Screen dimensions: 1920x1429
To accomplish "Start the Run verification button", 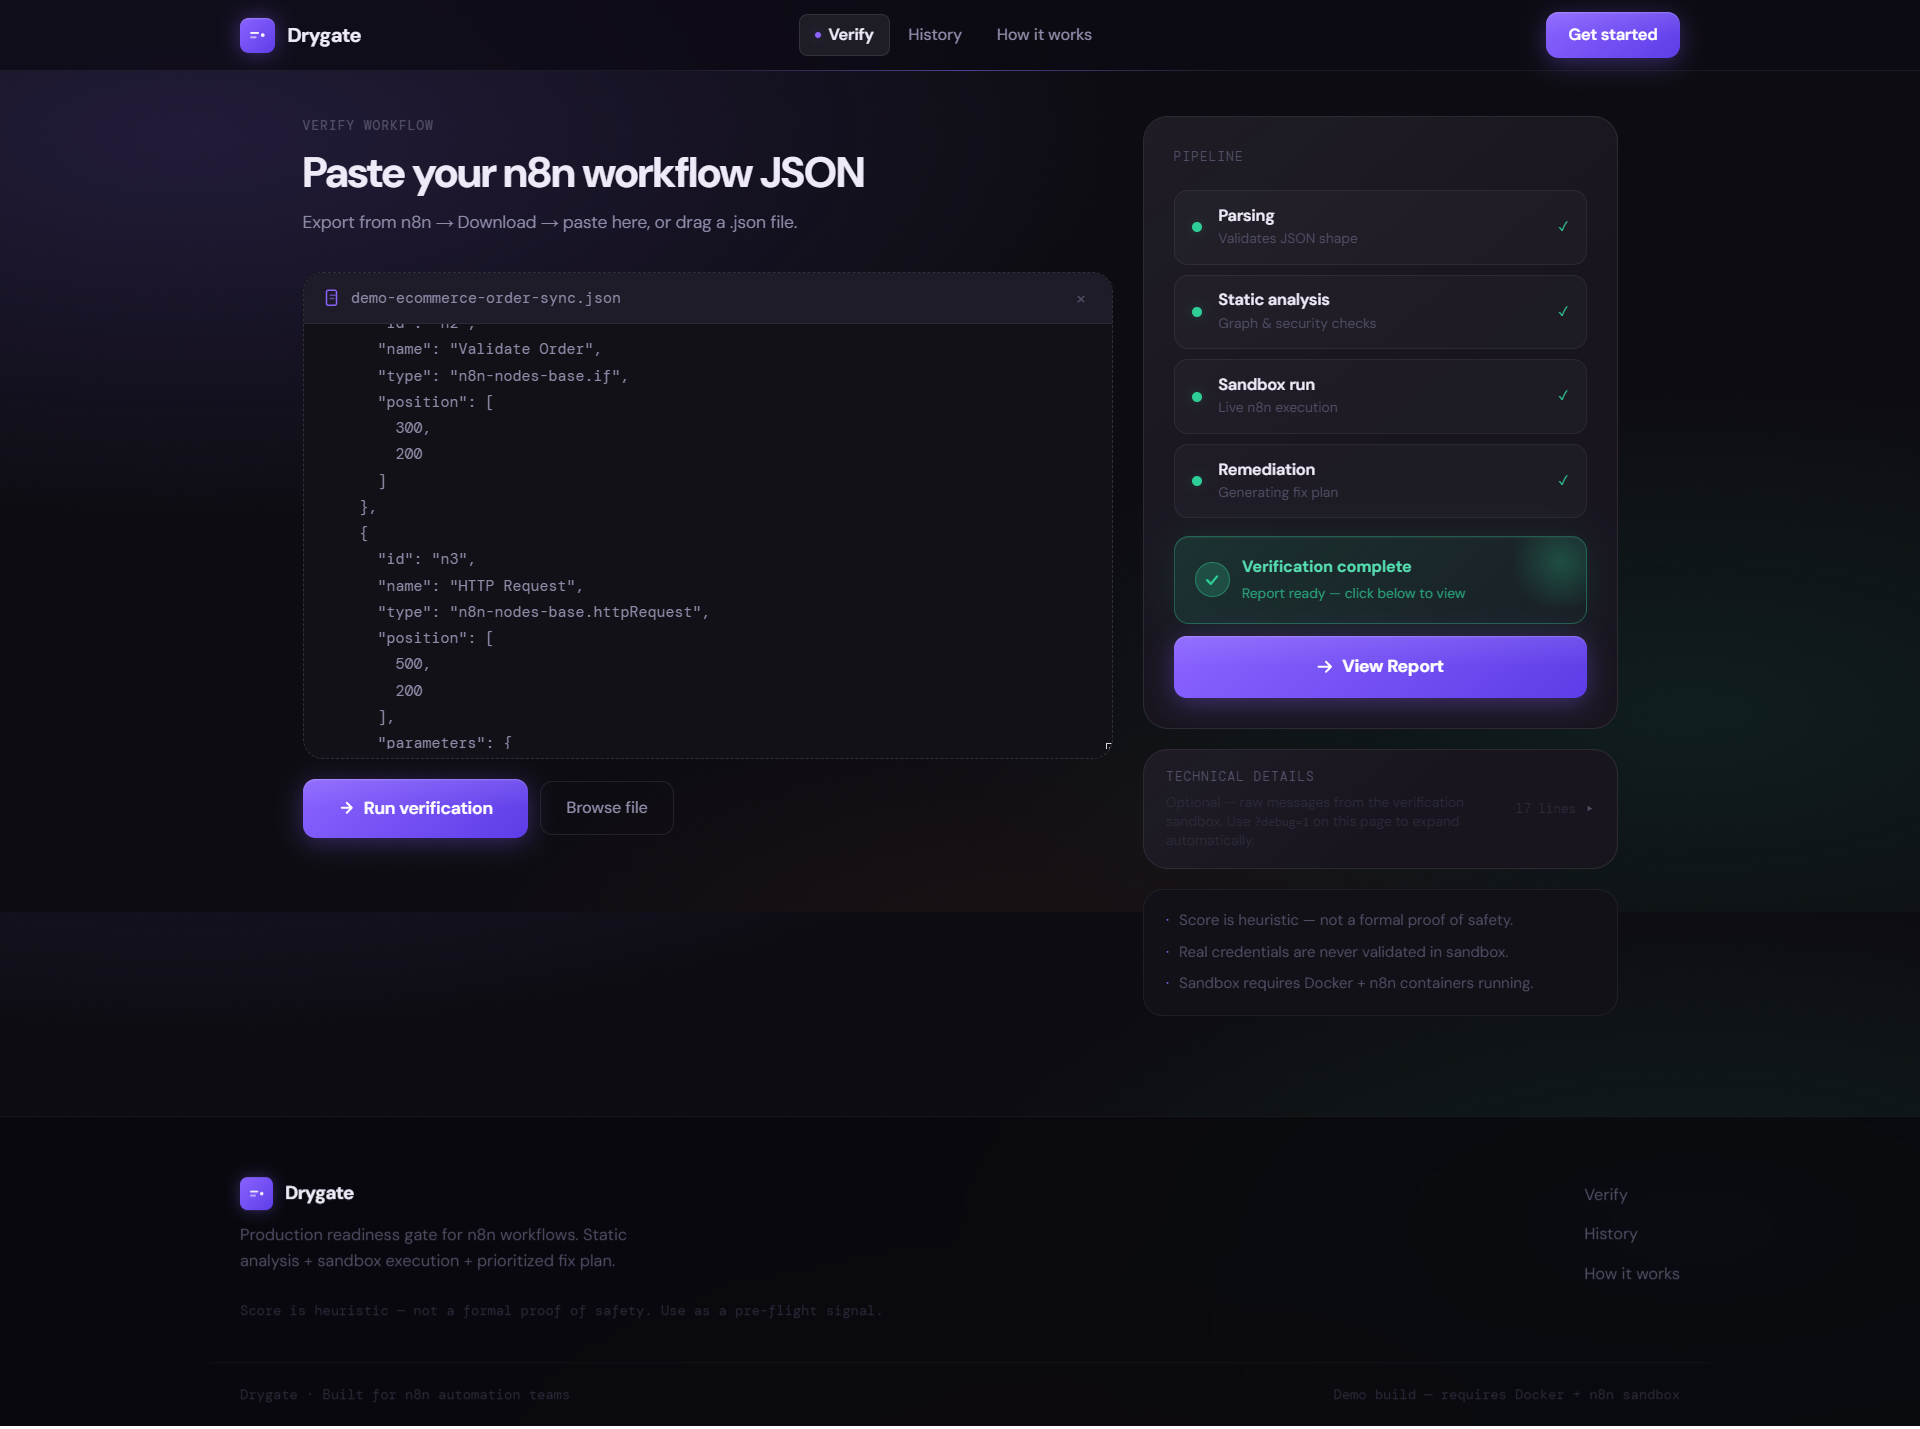I will pos(415,808).
